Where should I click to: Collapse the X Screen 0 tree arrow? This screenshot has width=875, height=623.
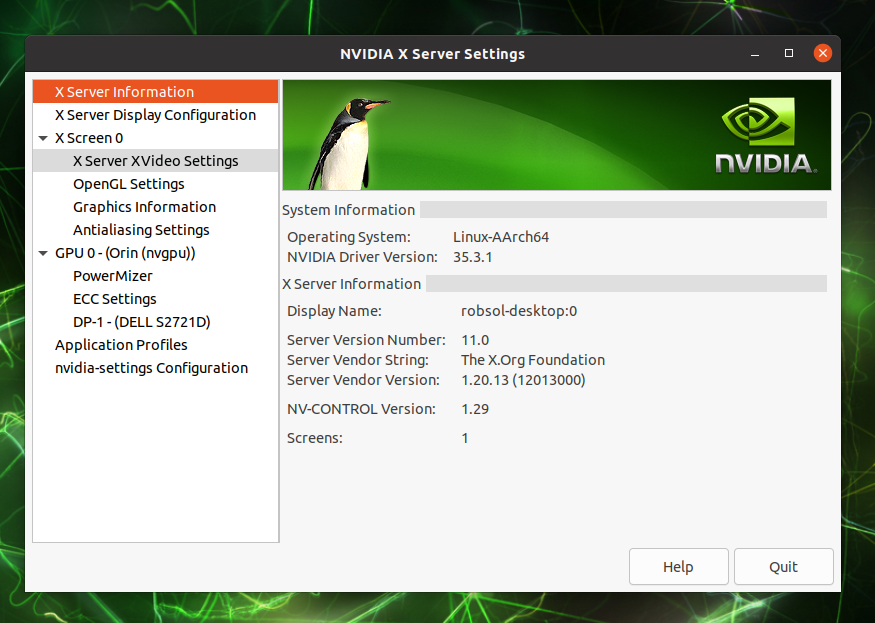43,138
